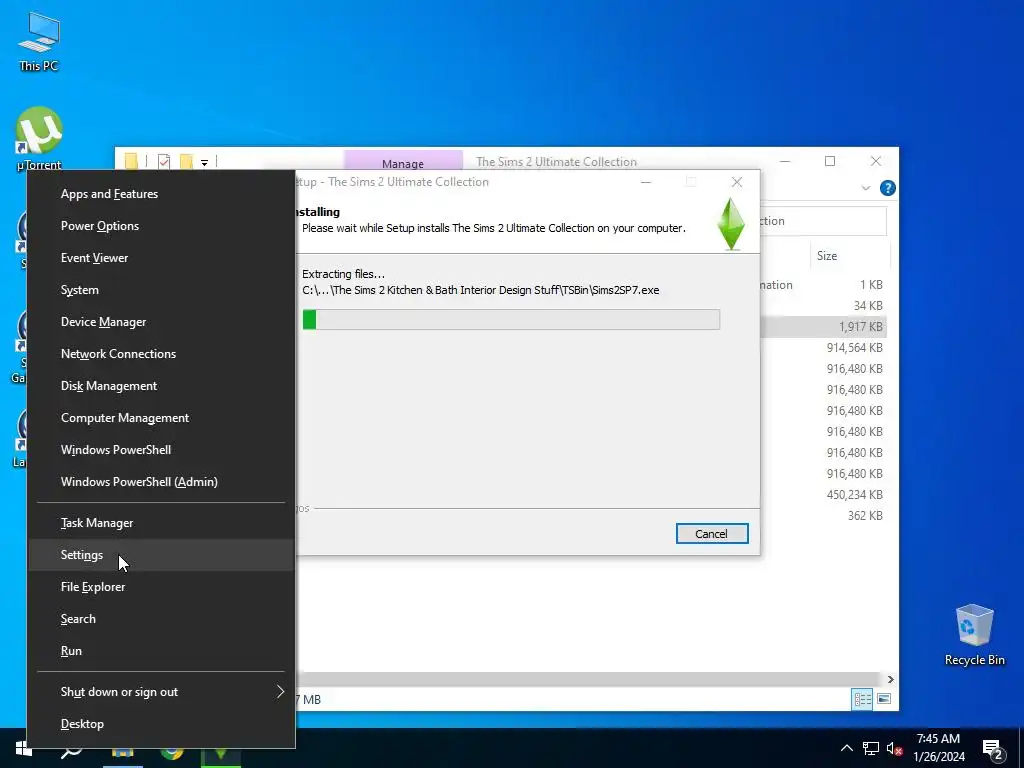Open File Explorer help icon
This screenshot has width=1024, height=768.
(x=888, y=188)
